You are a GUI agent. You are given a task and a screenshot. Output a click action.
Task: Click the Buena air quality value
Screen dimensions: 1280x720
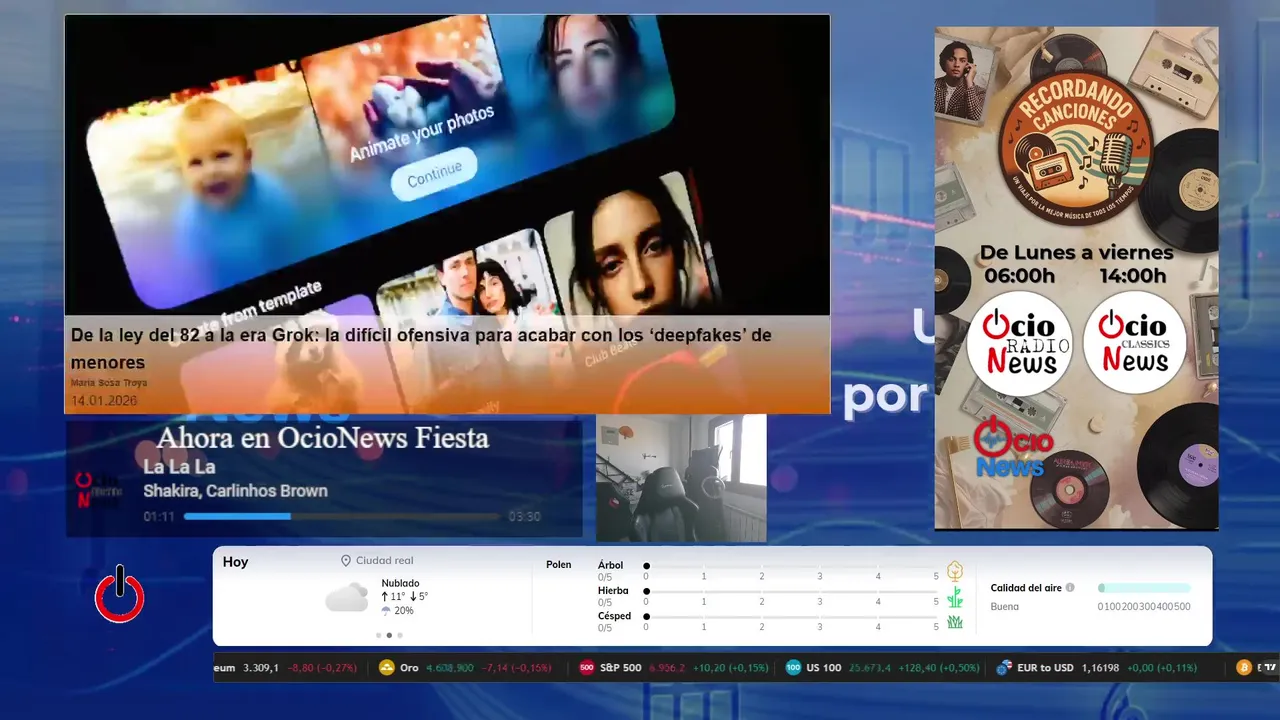coord(1004,607)
